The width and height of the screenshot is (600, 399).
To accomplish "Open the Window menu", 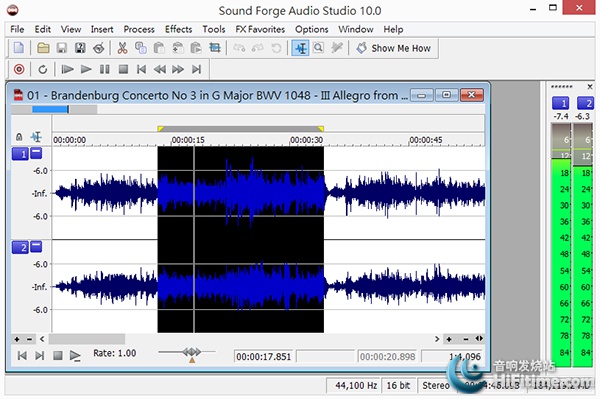I will point(355,29).
